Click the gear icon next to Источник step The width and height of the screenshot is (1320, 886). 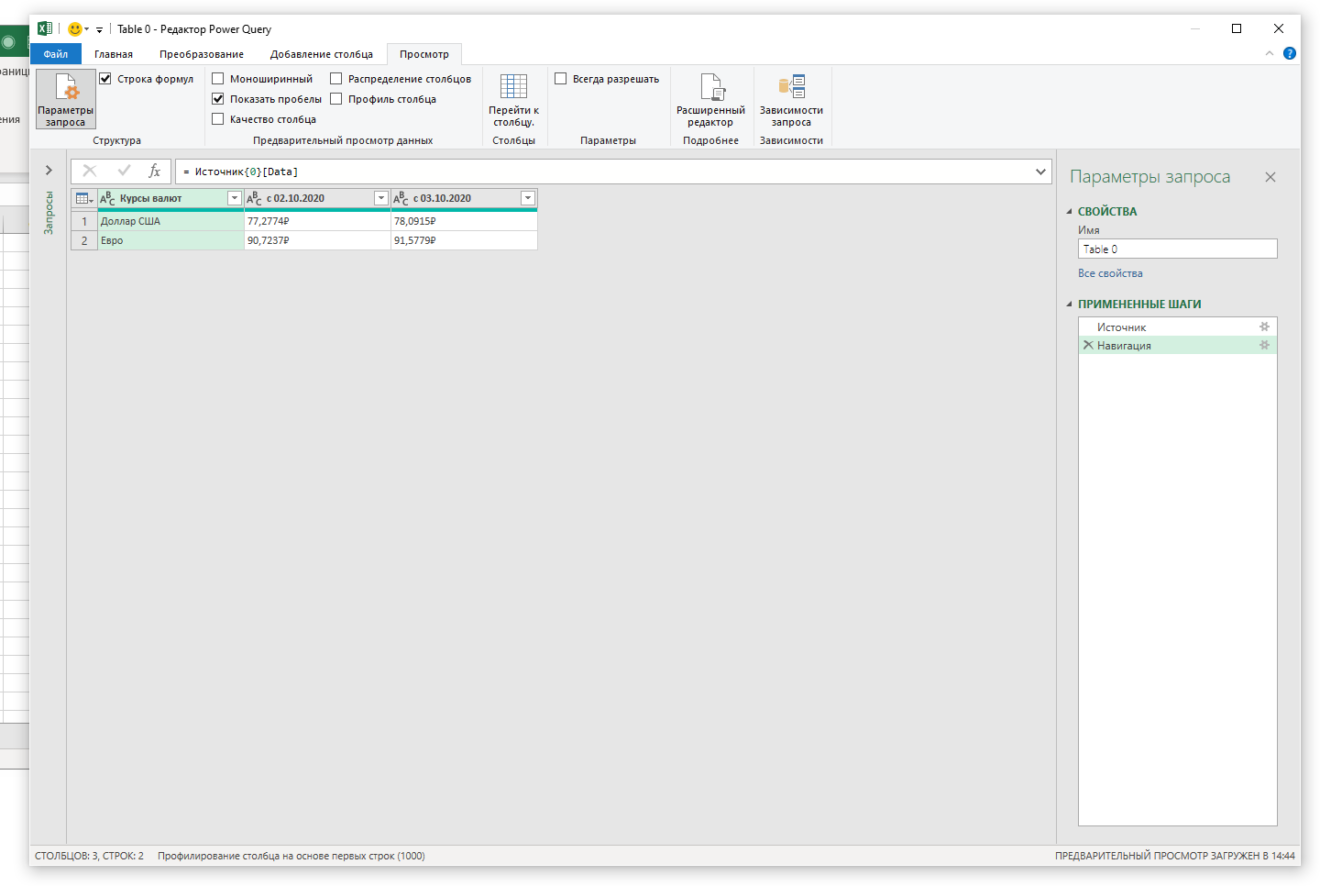pyautogui.click(x=1264, y=327)
